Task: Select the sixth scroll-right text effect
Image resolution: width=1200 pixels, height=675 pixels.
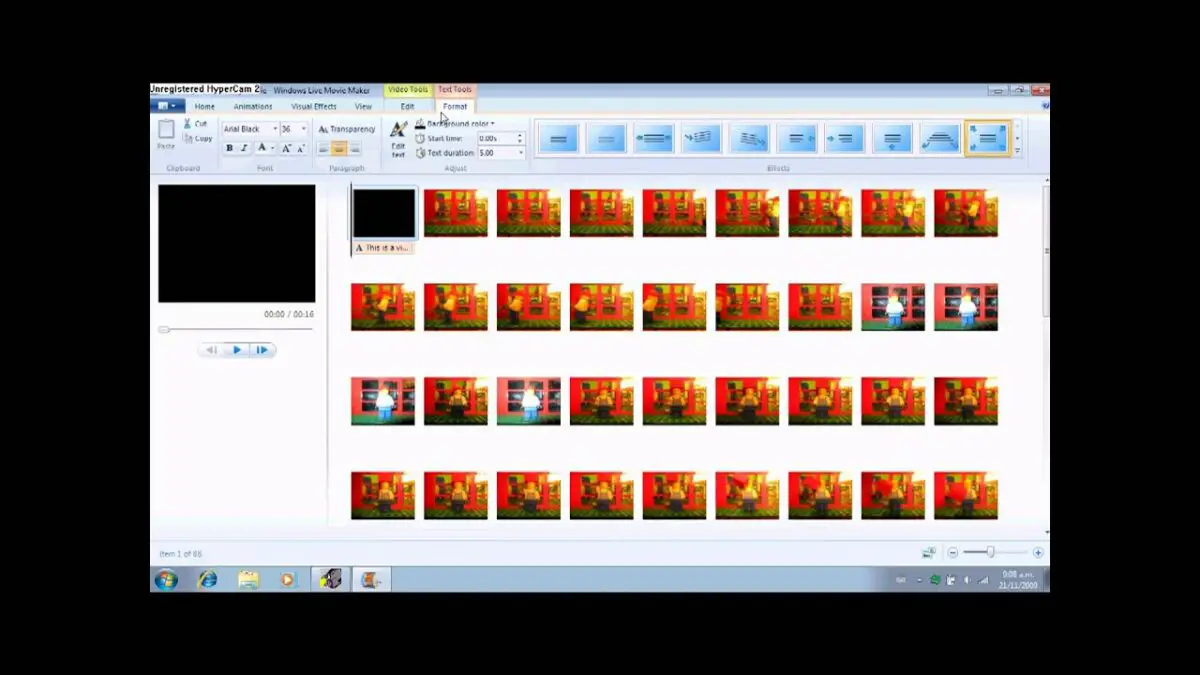Action: tap(797, 138)
